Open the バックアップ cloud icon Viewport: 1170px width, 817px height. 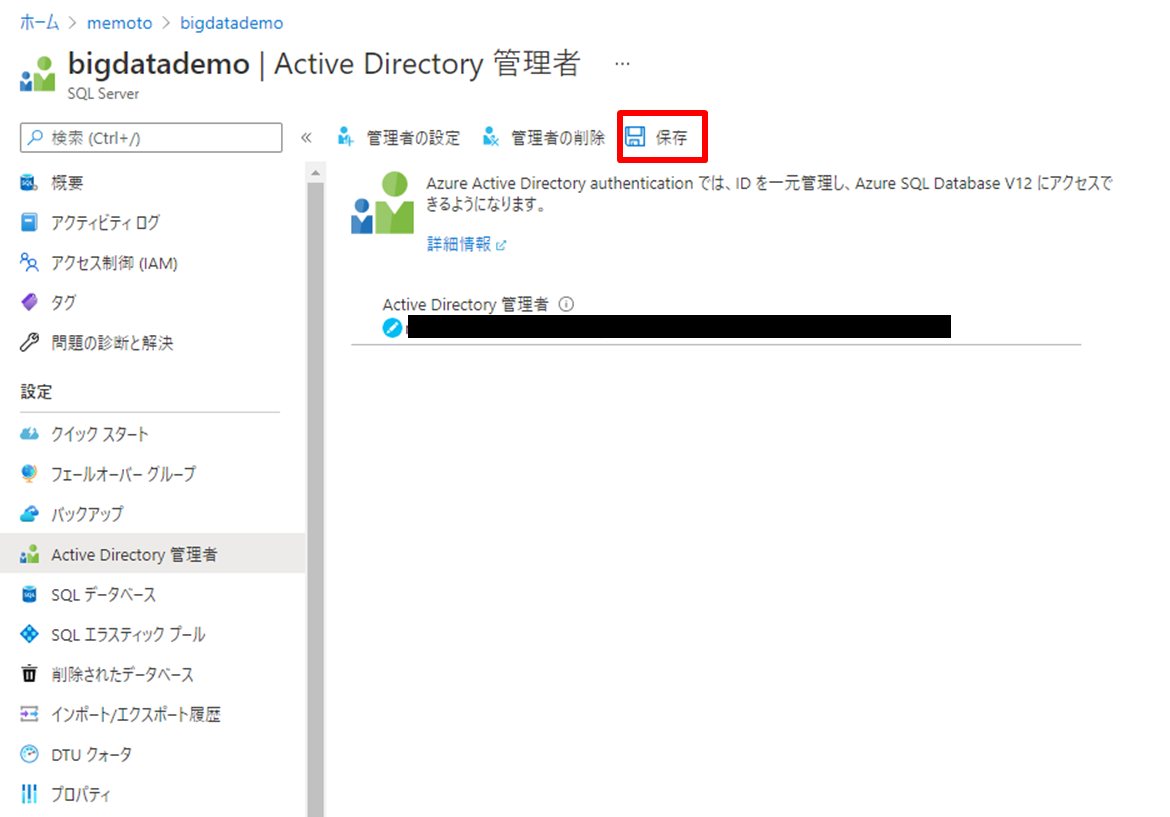coord(29,514)
